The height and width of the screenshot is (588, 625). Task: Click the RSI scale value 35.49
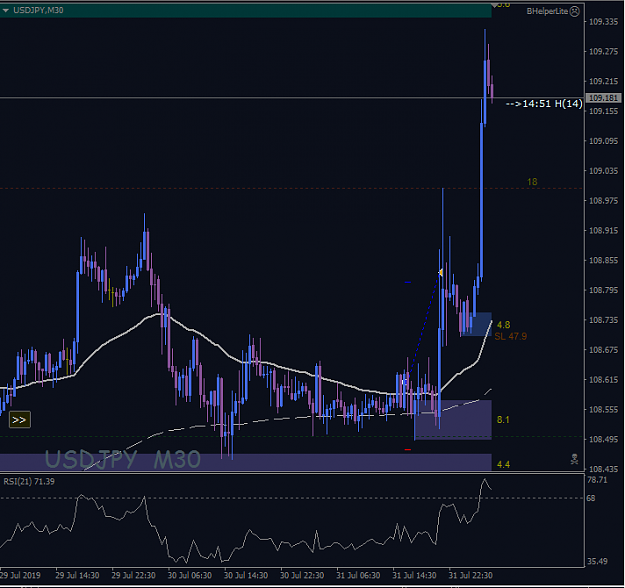[597, 561]
